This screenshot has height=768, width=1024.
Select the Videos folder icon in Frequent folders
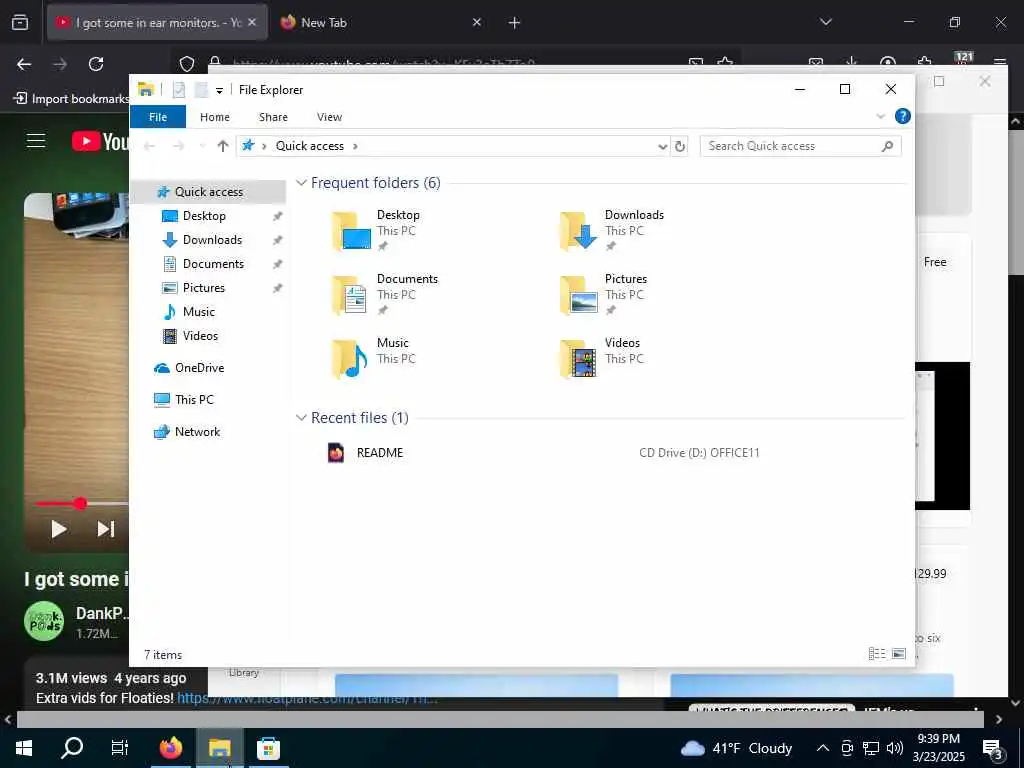coord(579,359)
